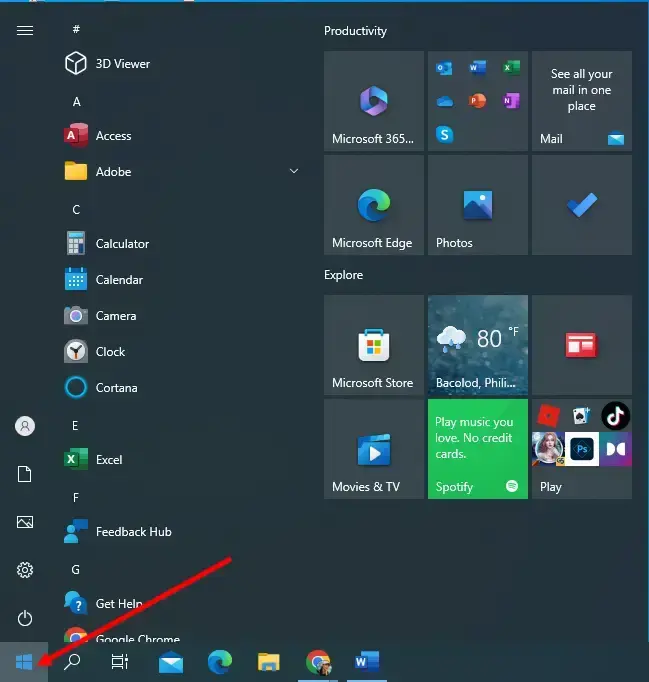Open Skype in the Office tile group
Image resolution: width=649 pixels, height=682 pixels.
(445, 134)
